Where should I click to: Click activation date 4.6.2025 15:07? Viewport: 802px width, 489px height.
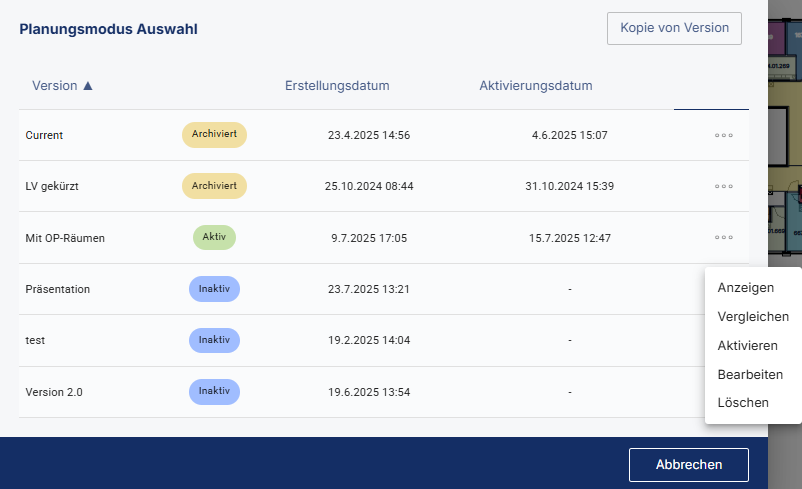point(570,135)
